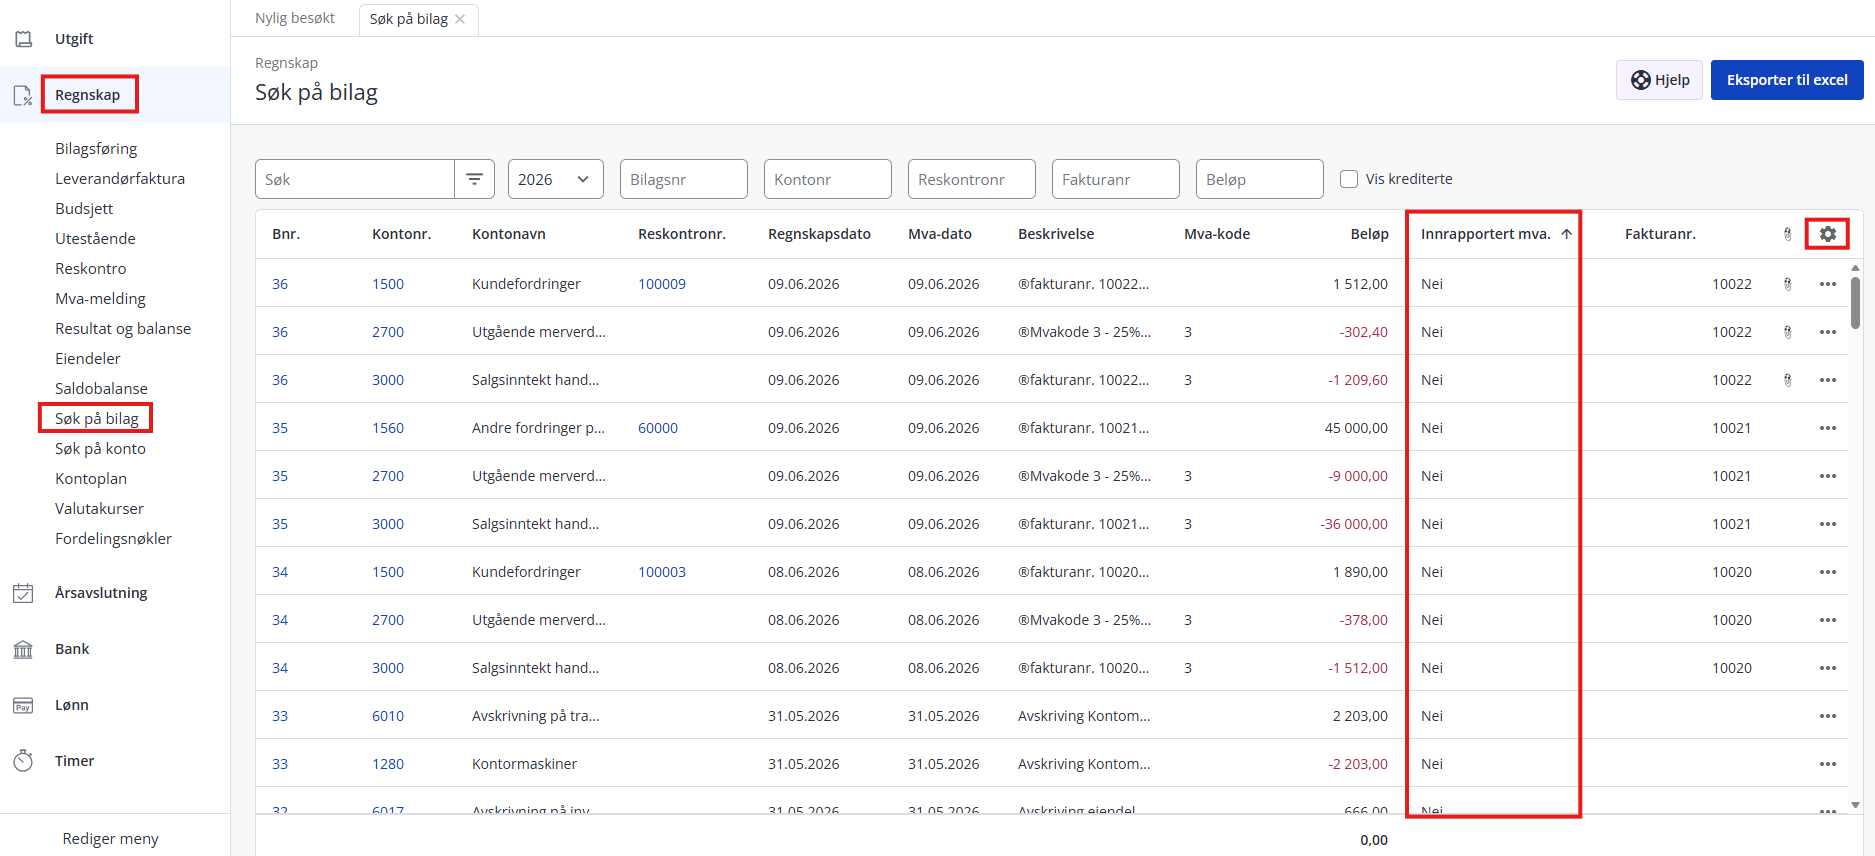Screen dimensions: 1875x856
Task: Click the Kontonr filter field
Action: click(828, 179)
